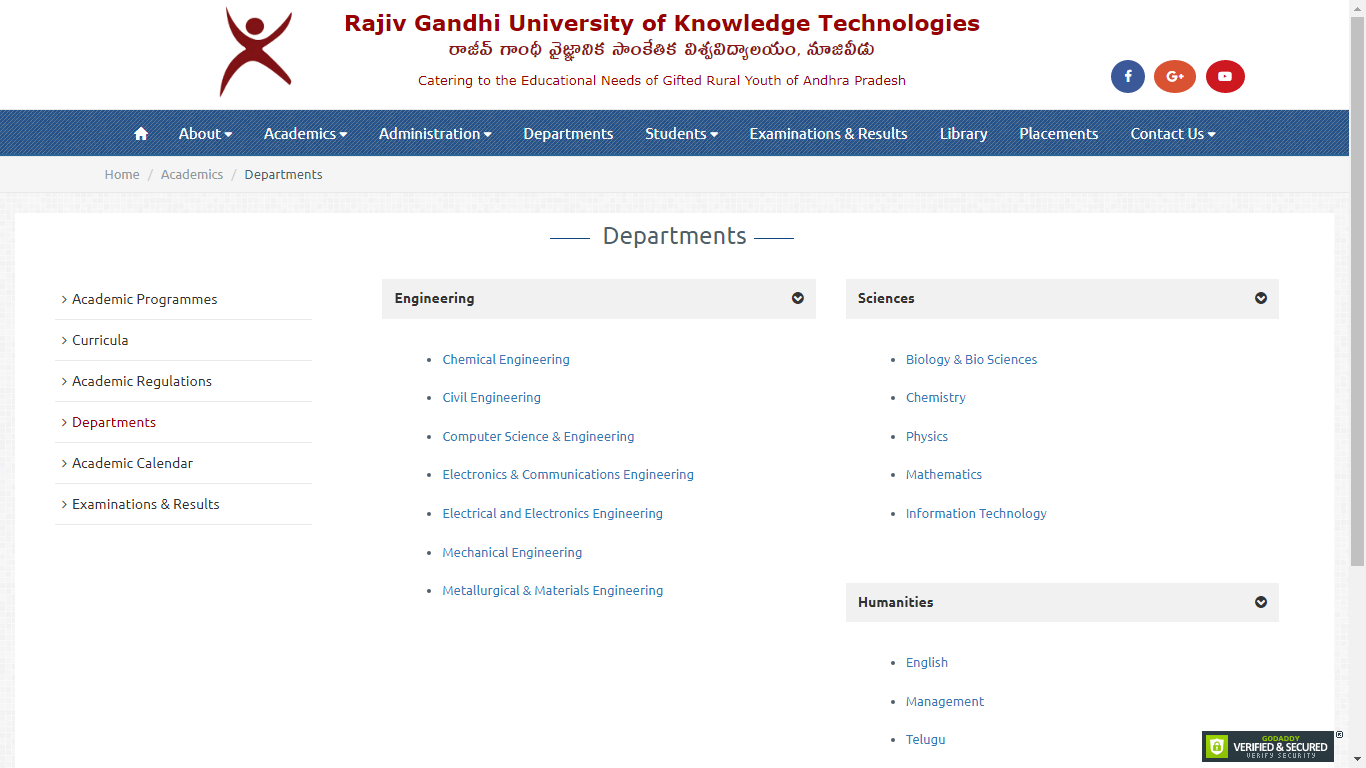Open the Administration dropdown
Viewport: 1366px width, 768px height.
coord(435,133)
